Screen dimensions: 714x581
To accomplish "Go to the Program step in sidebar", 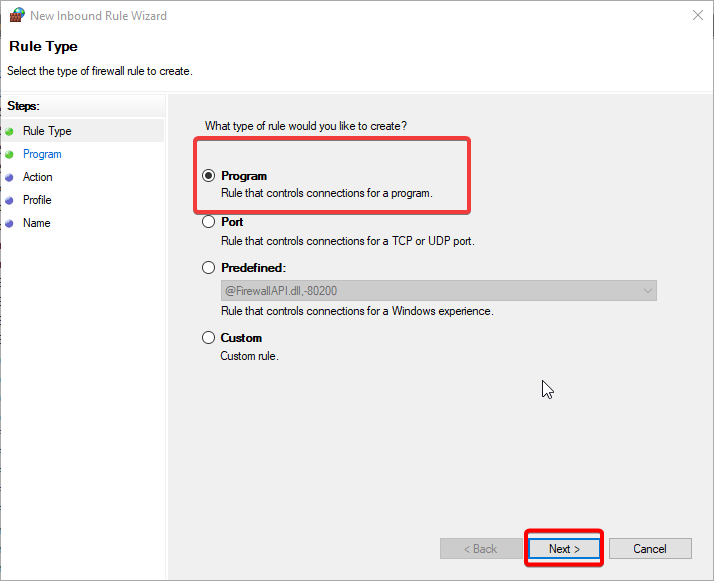I will coord(42,154).
